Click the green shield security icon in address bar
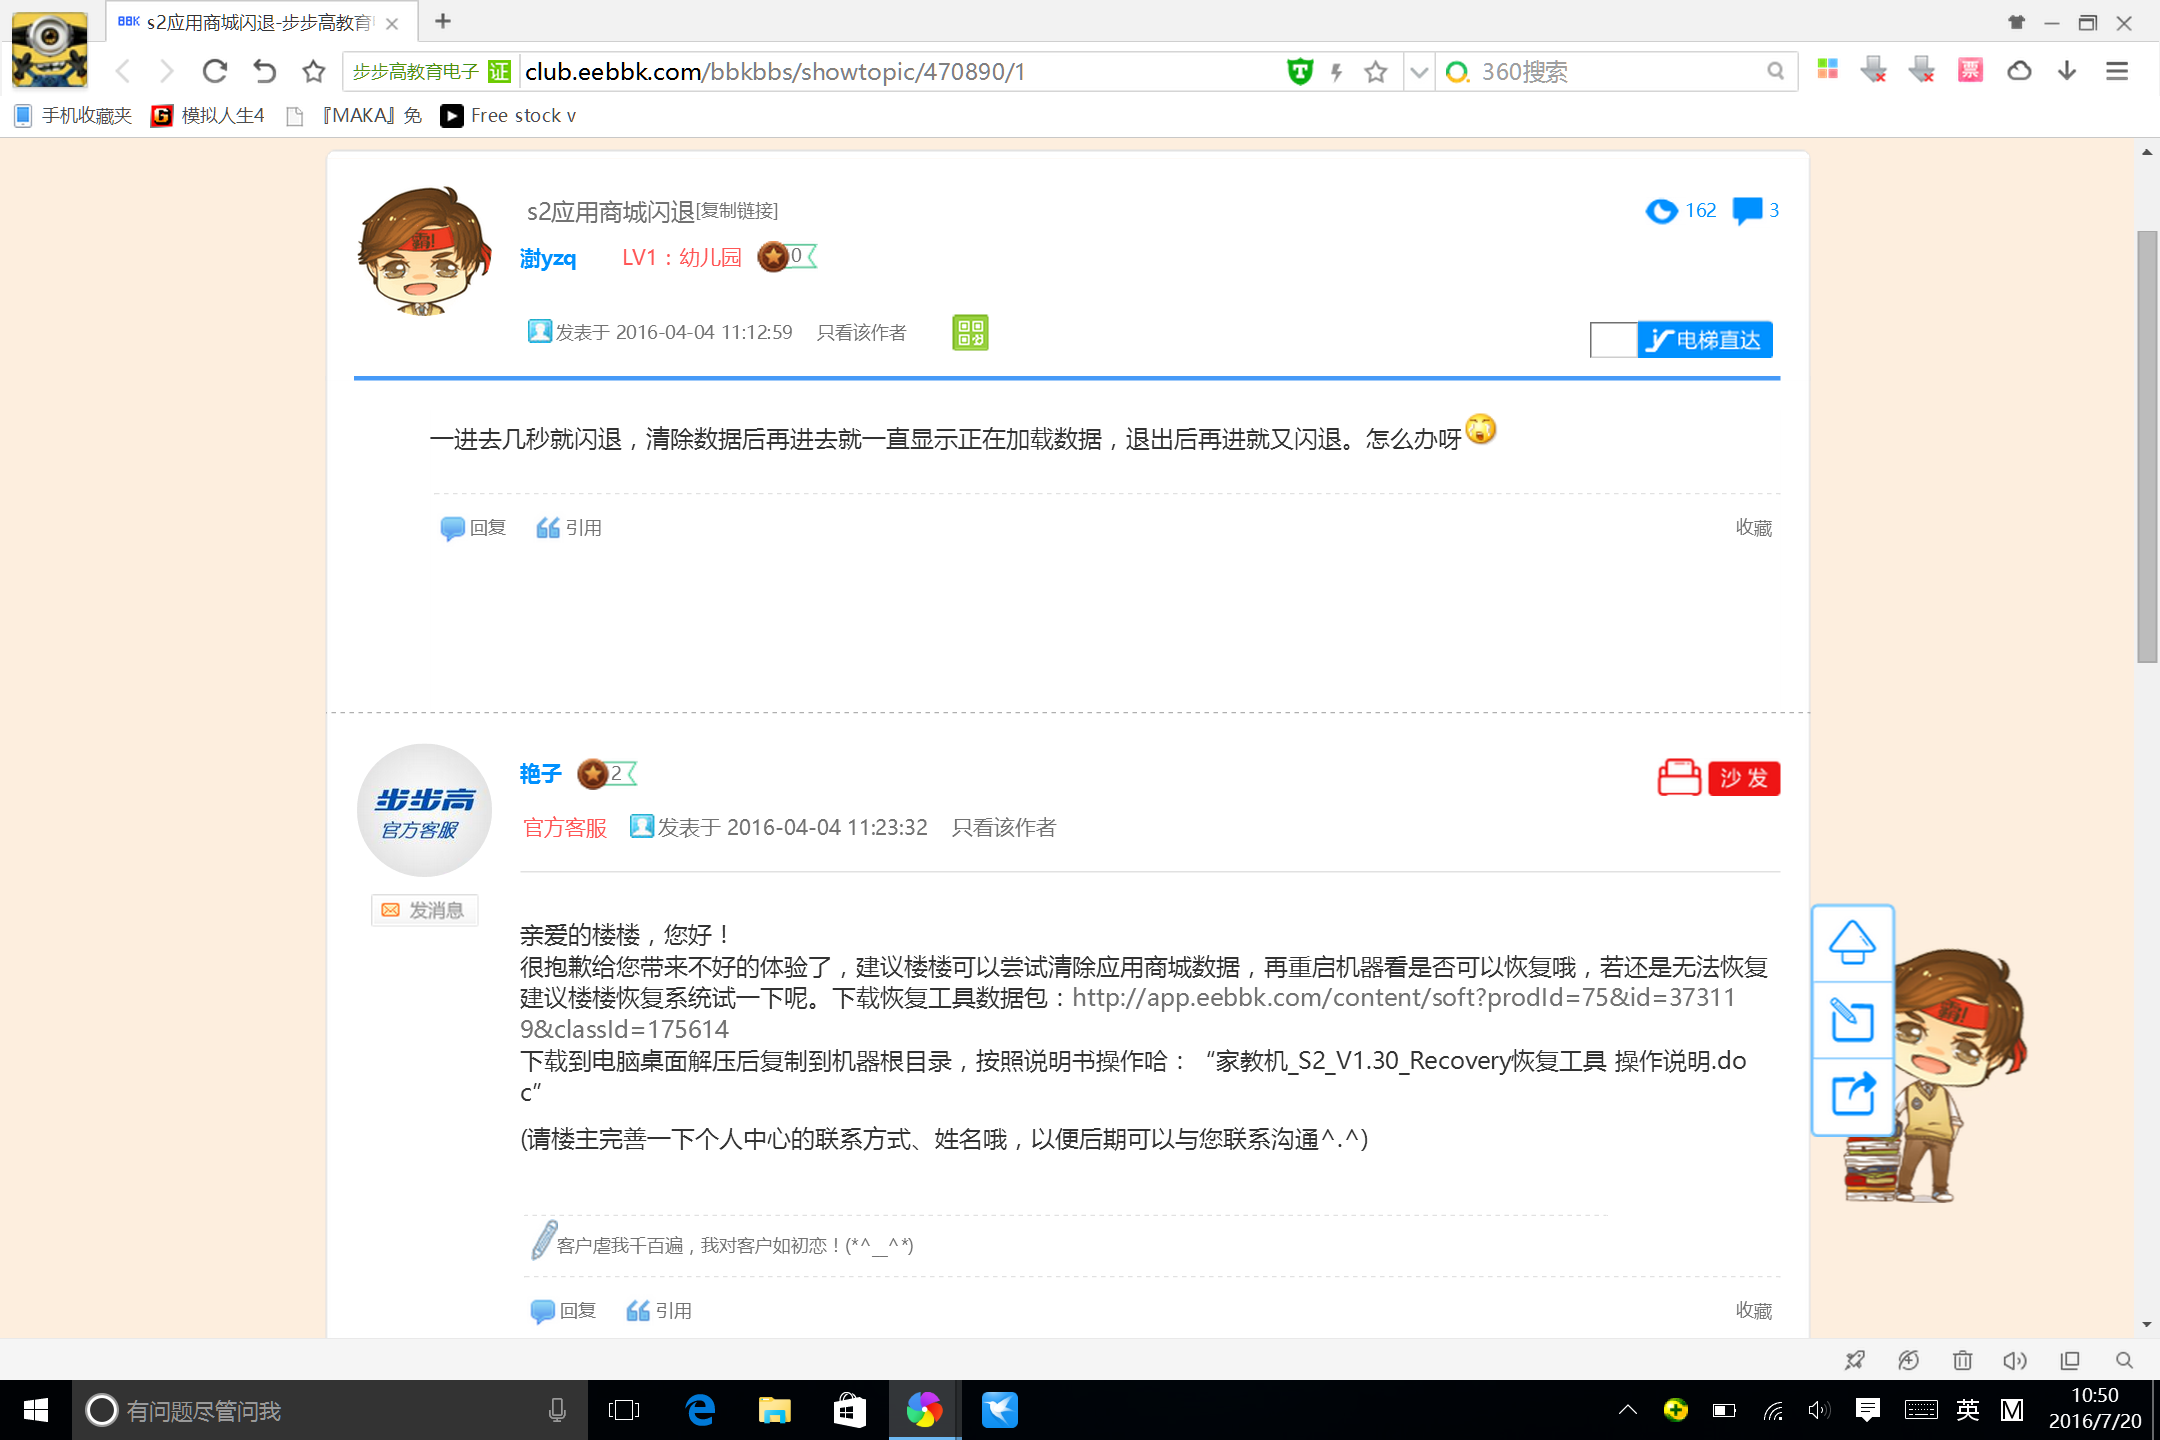 click(1299, 71)
